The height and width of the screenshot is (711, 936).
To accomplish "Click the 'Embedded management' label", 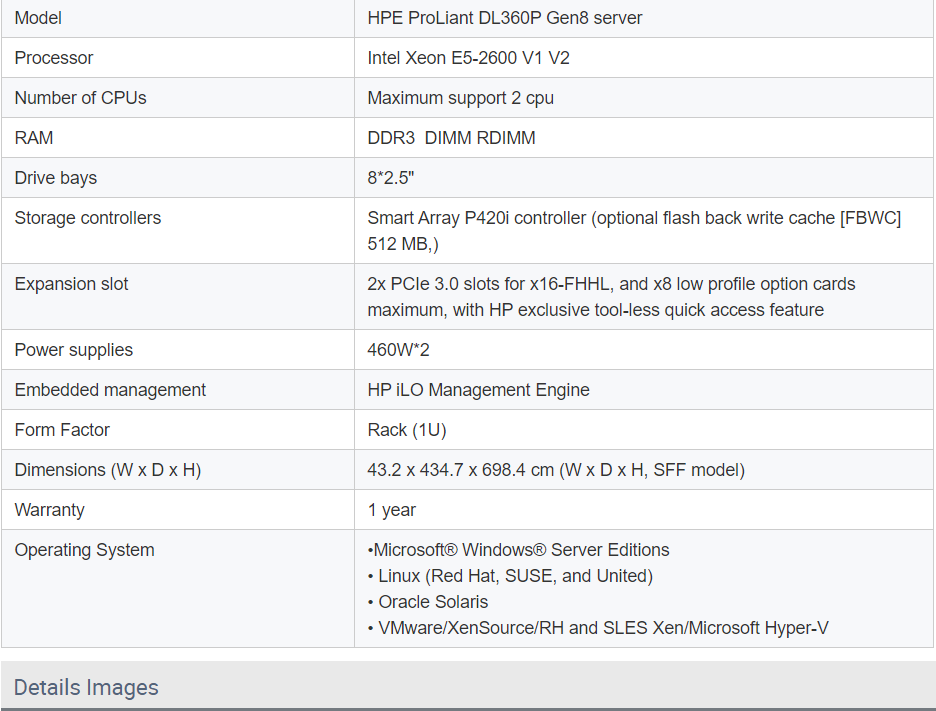I will click(110, 390).
